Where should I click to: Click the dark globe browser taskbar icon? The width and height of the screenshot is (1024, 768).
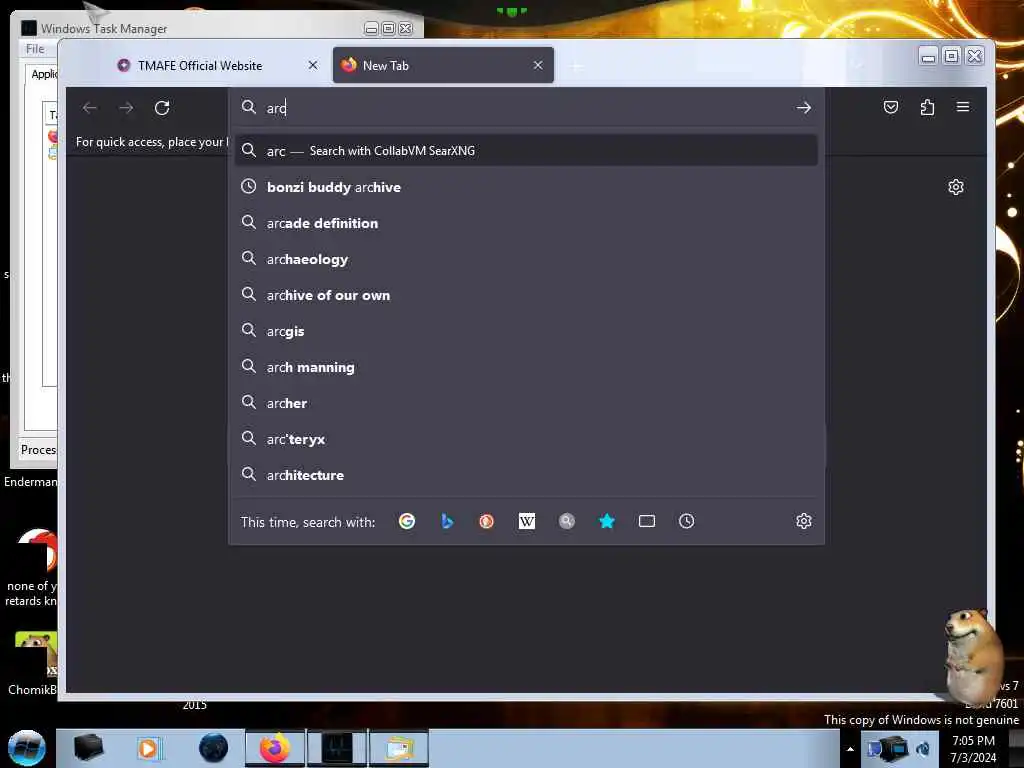(x=214, y=748)
